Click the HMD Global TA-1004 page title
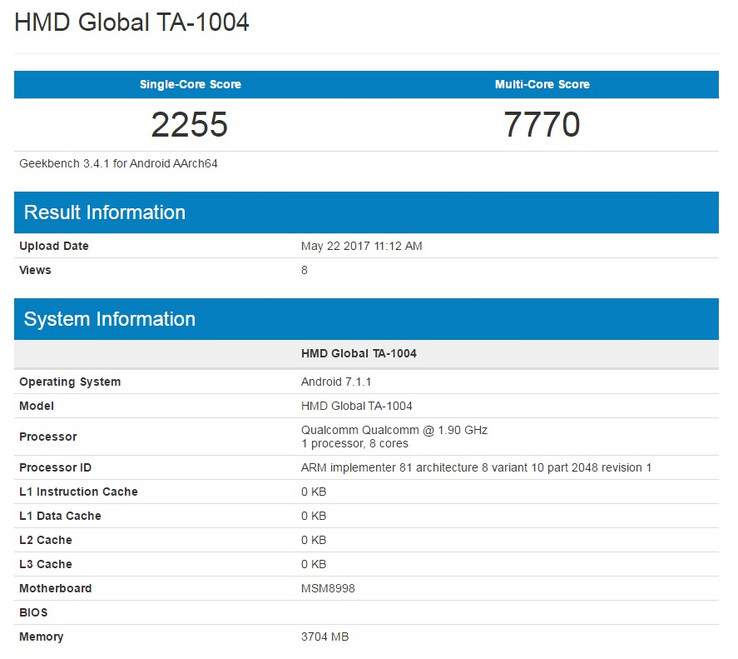738x659 pixels. pos(132,22)
